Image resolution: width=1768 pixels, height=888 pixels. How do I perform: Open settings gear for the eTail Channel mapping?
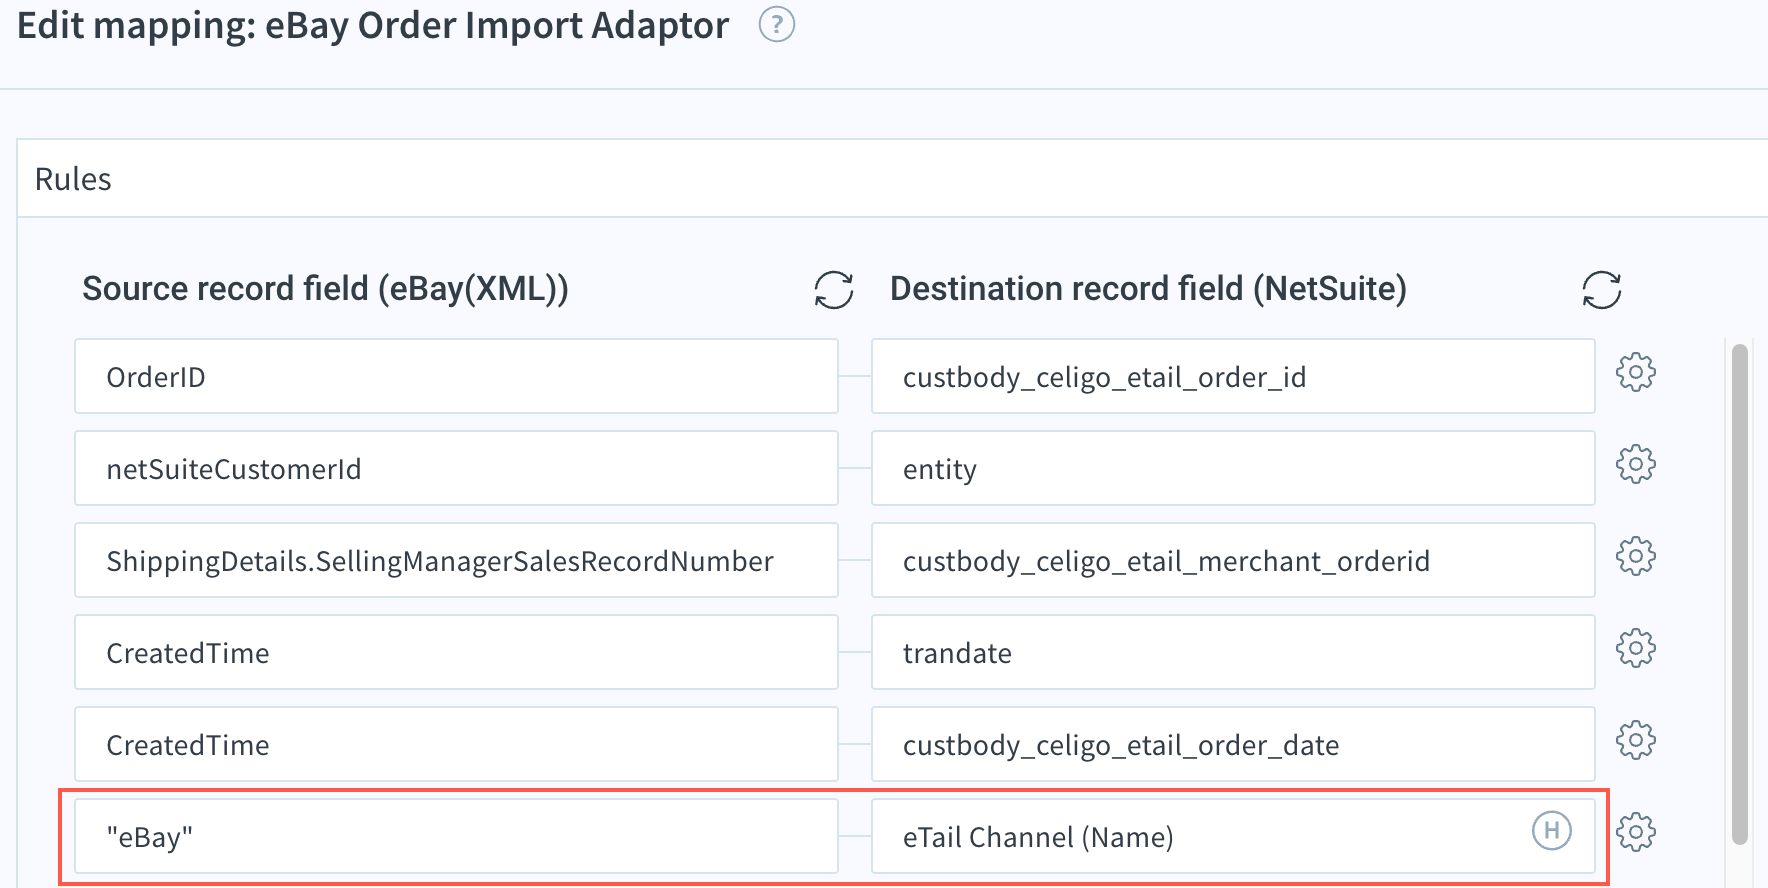click(x=1636, y=832)
